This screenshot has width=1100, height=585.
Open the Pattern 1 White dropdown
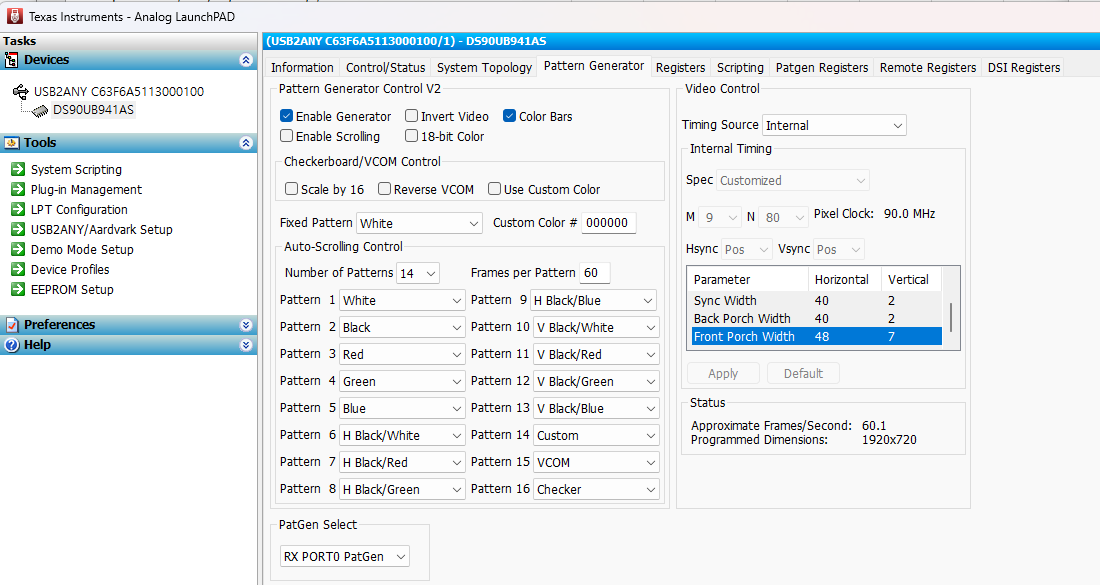(x=402, y=300)
